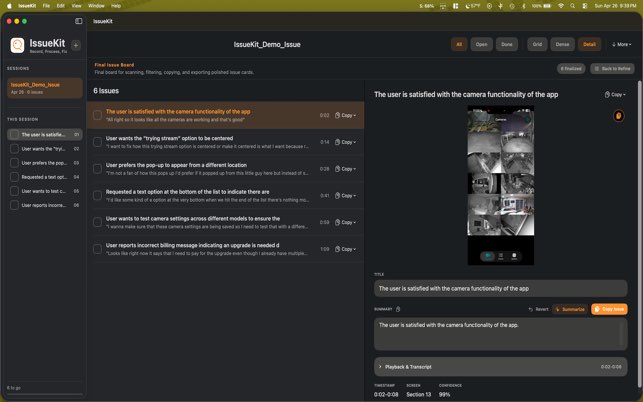Click in the Summary text area
The width and height of the screenshot is (643, 402).
point(500,334)
